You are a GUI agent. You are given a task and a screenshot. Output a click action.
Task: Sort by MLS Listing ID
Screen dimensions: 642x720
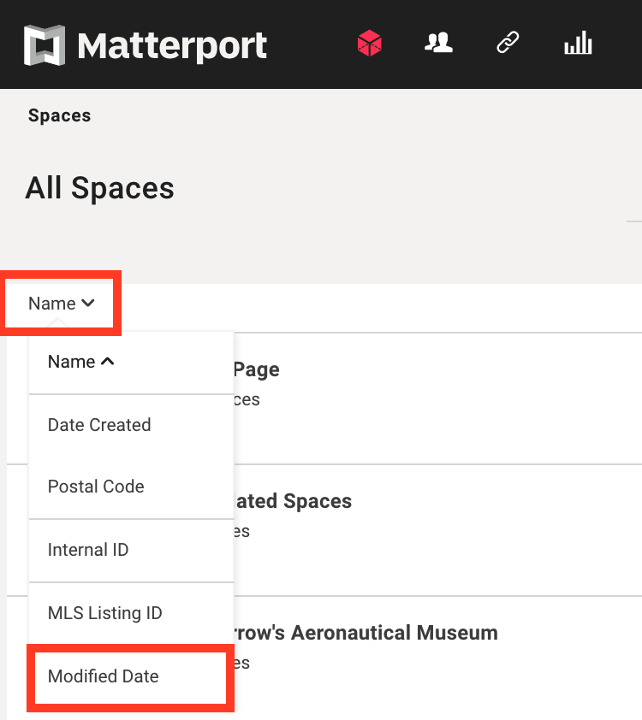point(131,613)
